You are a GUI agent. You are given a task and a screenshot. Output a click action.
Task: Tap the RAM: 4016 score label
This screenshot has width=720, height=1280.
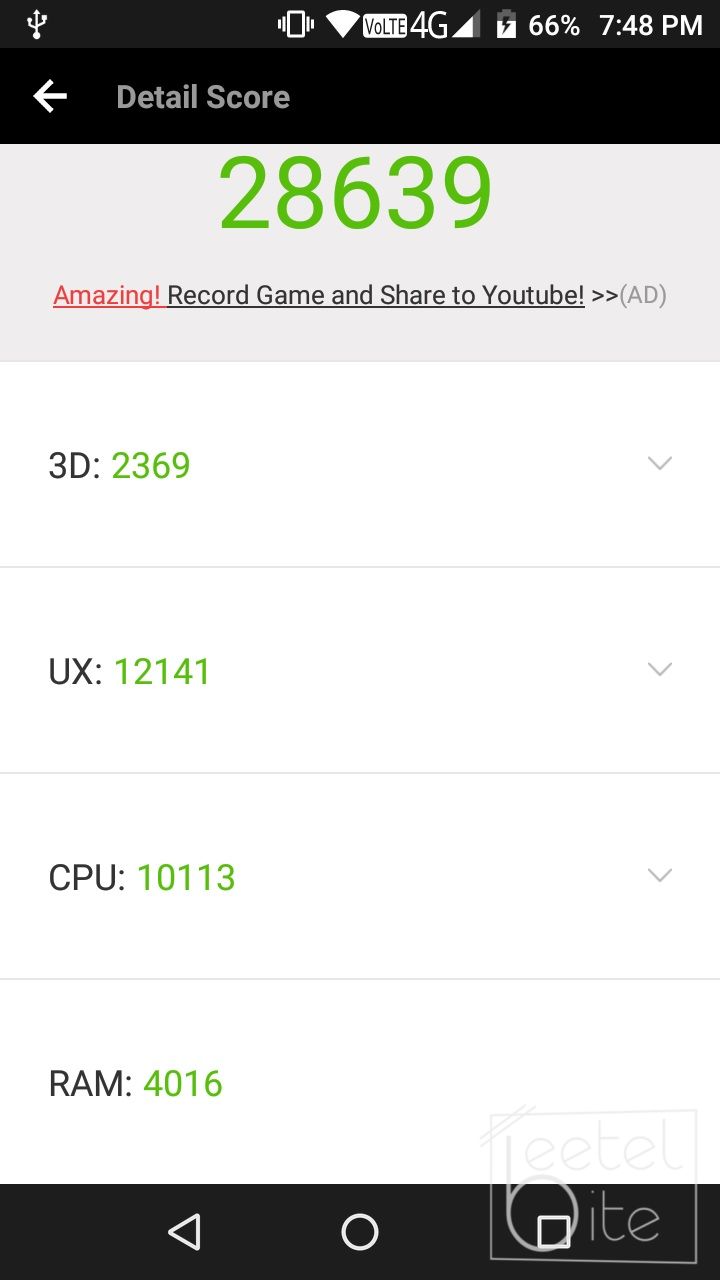coord(136,1083)
